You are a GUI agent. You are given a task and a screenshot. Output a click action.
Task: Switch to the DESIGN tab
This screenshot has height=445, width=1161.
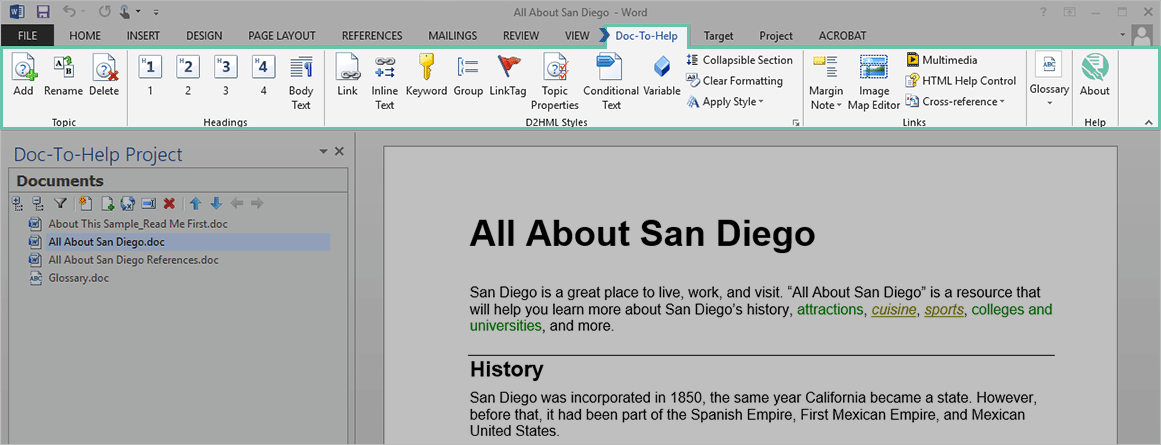pos(204,35)
